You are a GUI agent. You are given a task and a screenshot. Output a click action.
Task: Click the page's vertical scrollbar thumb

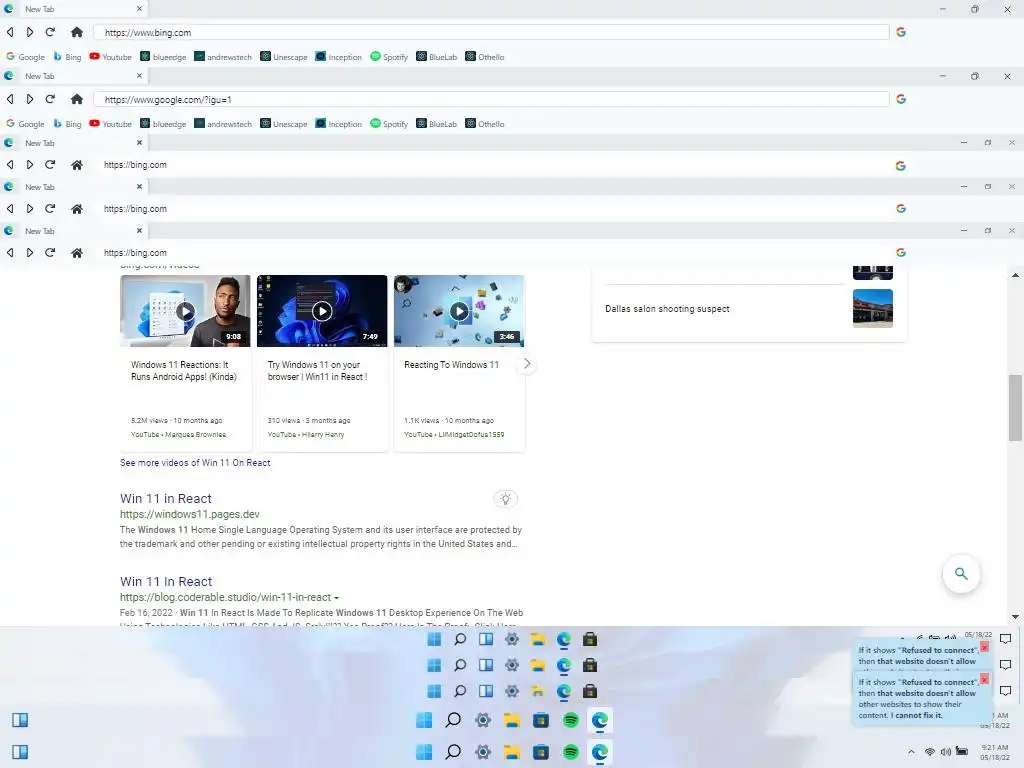[x=1015, y=408]
